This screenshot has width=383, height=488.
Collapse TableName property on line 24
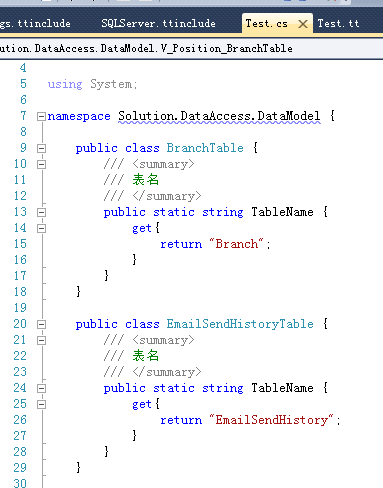tap(41, 388)
